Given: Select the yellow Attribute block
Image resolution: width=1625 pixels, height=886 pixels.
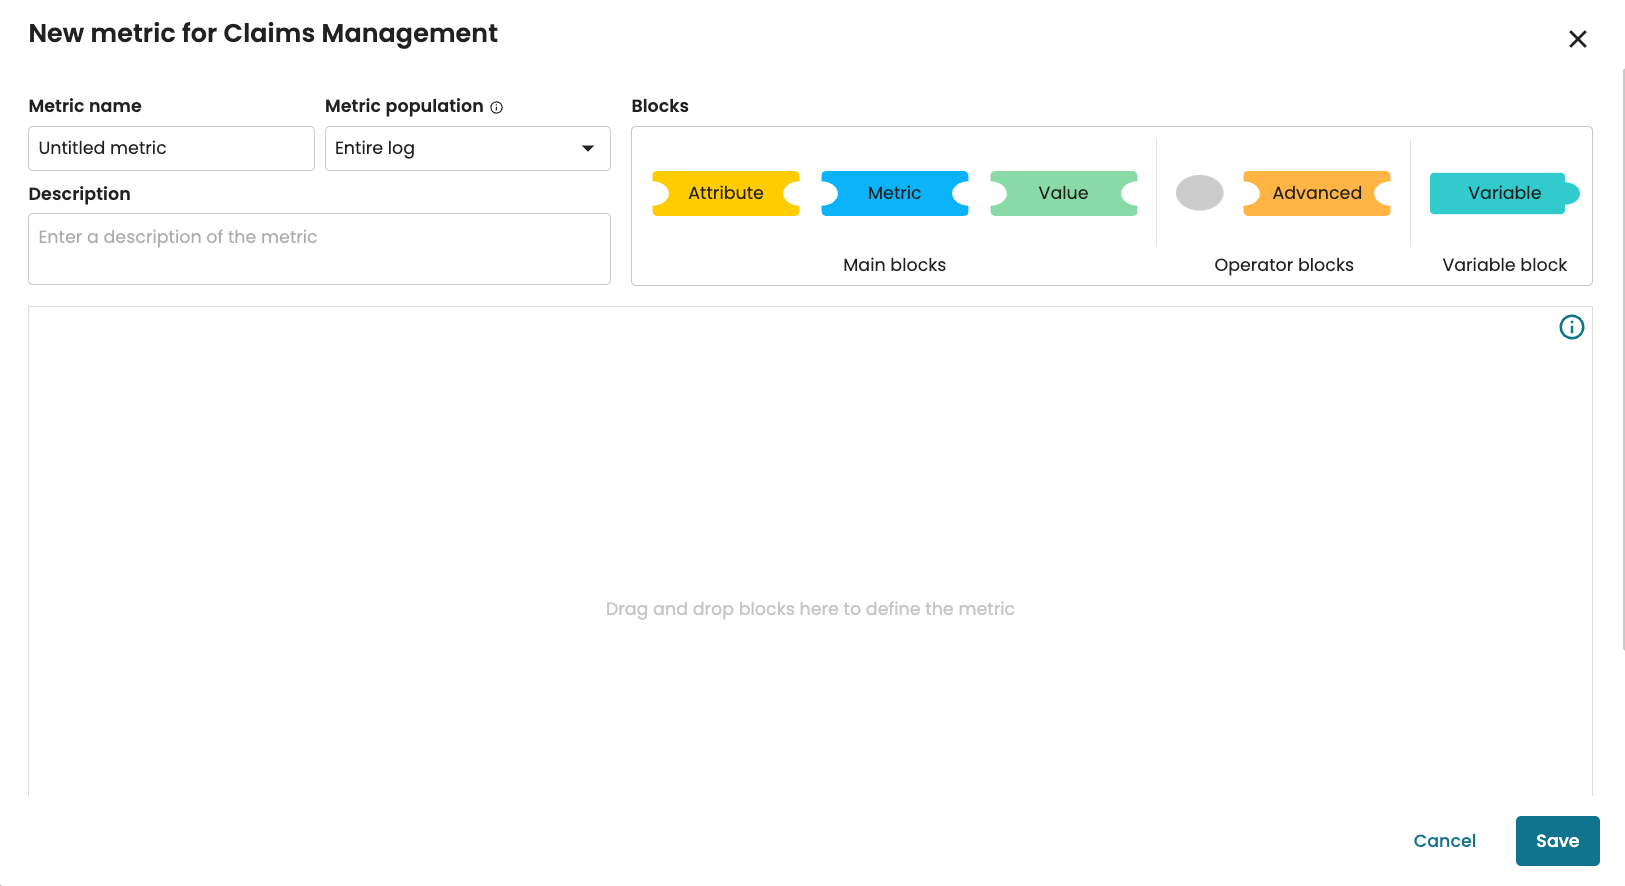Looking at the screenshot, I should 726,193.
